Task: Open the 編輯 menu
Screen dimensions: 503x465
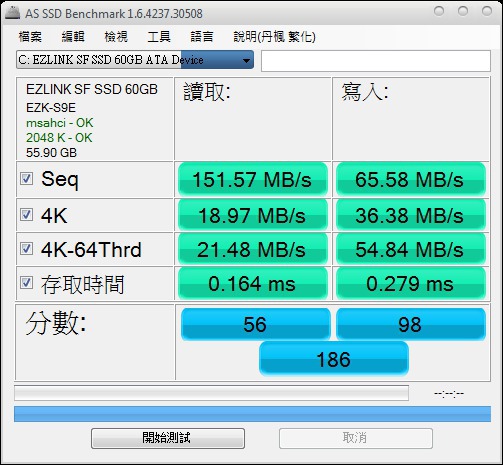Action: tap(73, 37)
